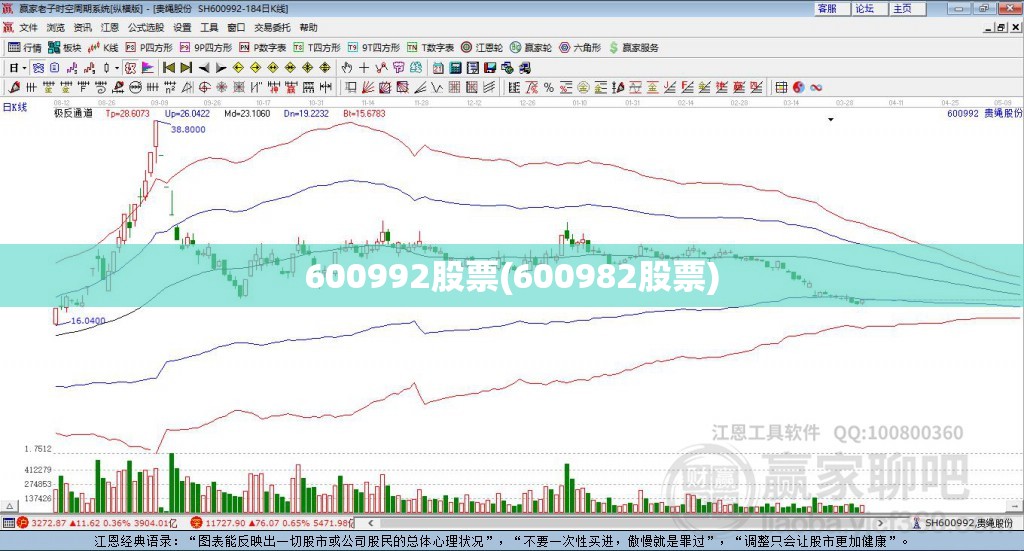Click the up arrow beside volume panel
Screen dimensions: 1024x551
(x=9, y=506)
